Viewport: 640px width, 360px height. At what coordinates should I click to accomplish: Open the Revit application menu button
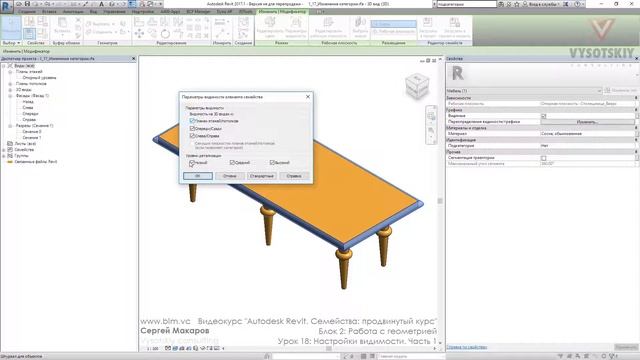click(x=6, y=7)
